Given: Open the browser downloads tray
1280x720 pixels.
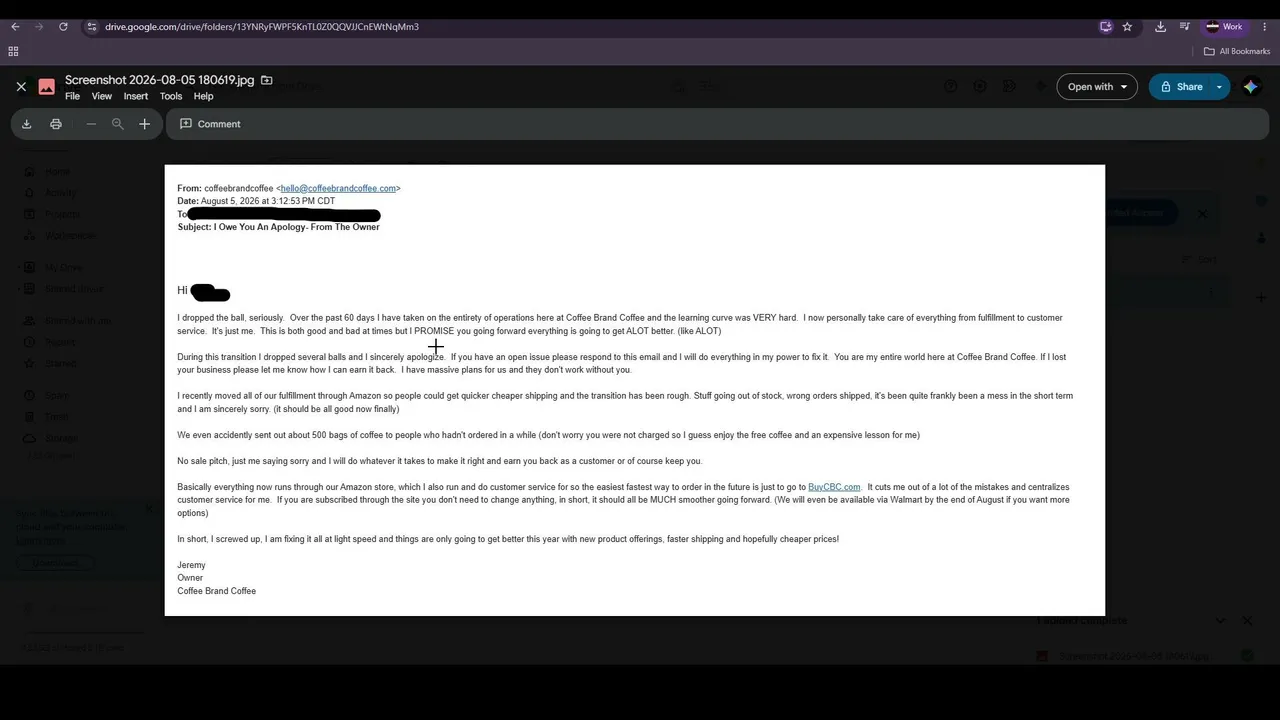Looking at the screenshot, I should point(1160,27).
